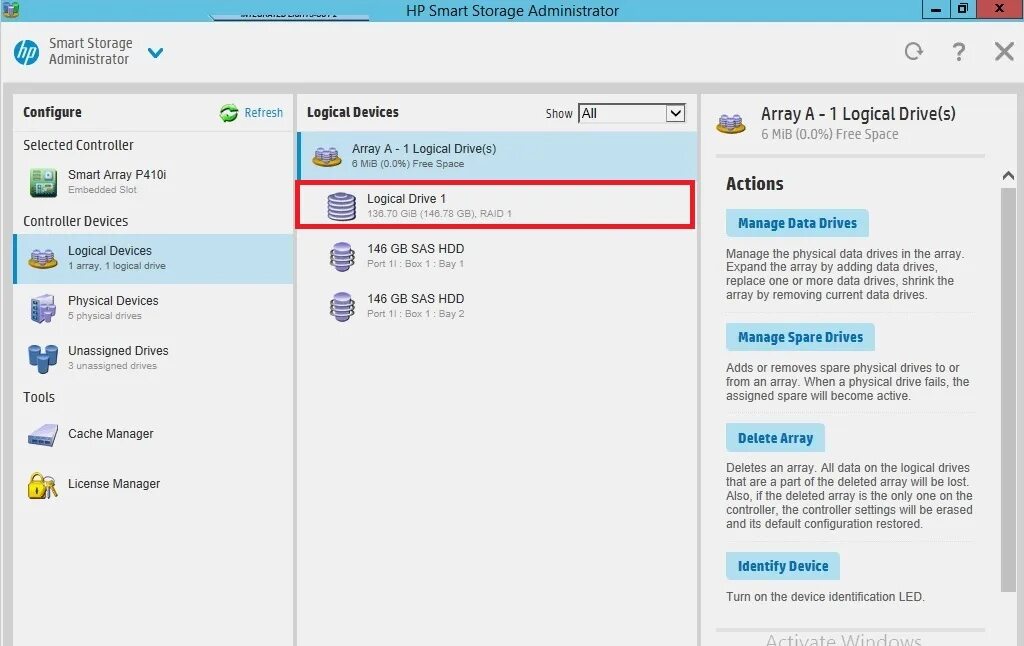The width and height of the screenshot is (1024, 646).
Task: Open the Smart Storage Administrator dropdown chevron
Action: pyautogui.click(x=155, y=52)
